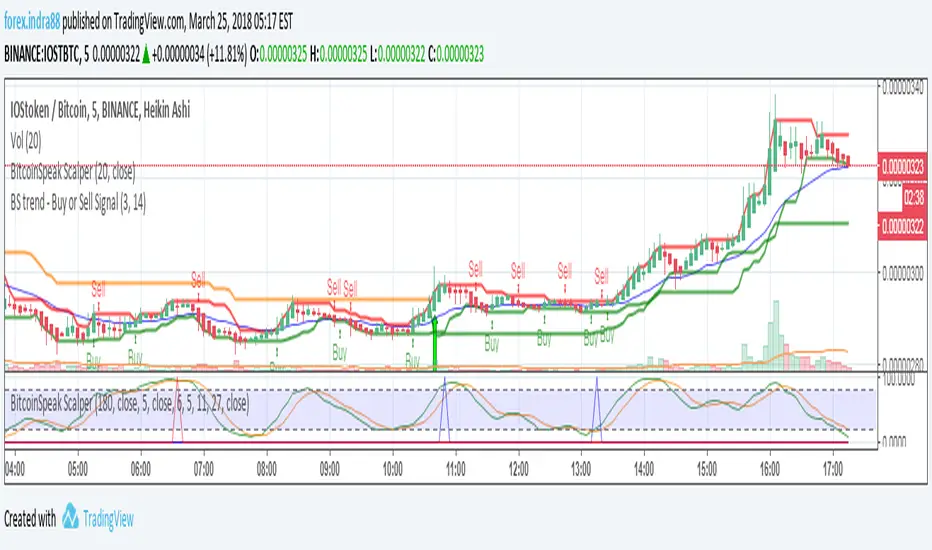Click the open value O:0.00000325
Screen dimensions: 932x550
point(278,55)
